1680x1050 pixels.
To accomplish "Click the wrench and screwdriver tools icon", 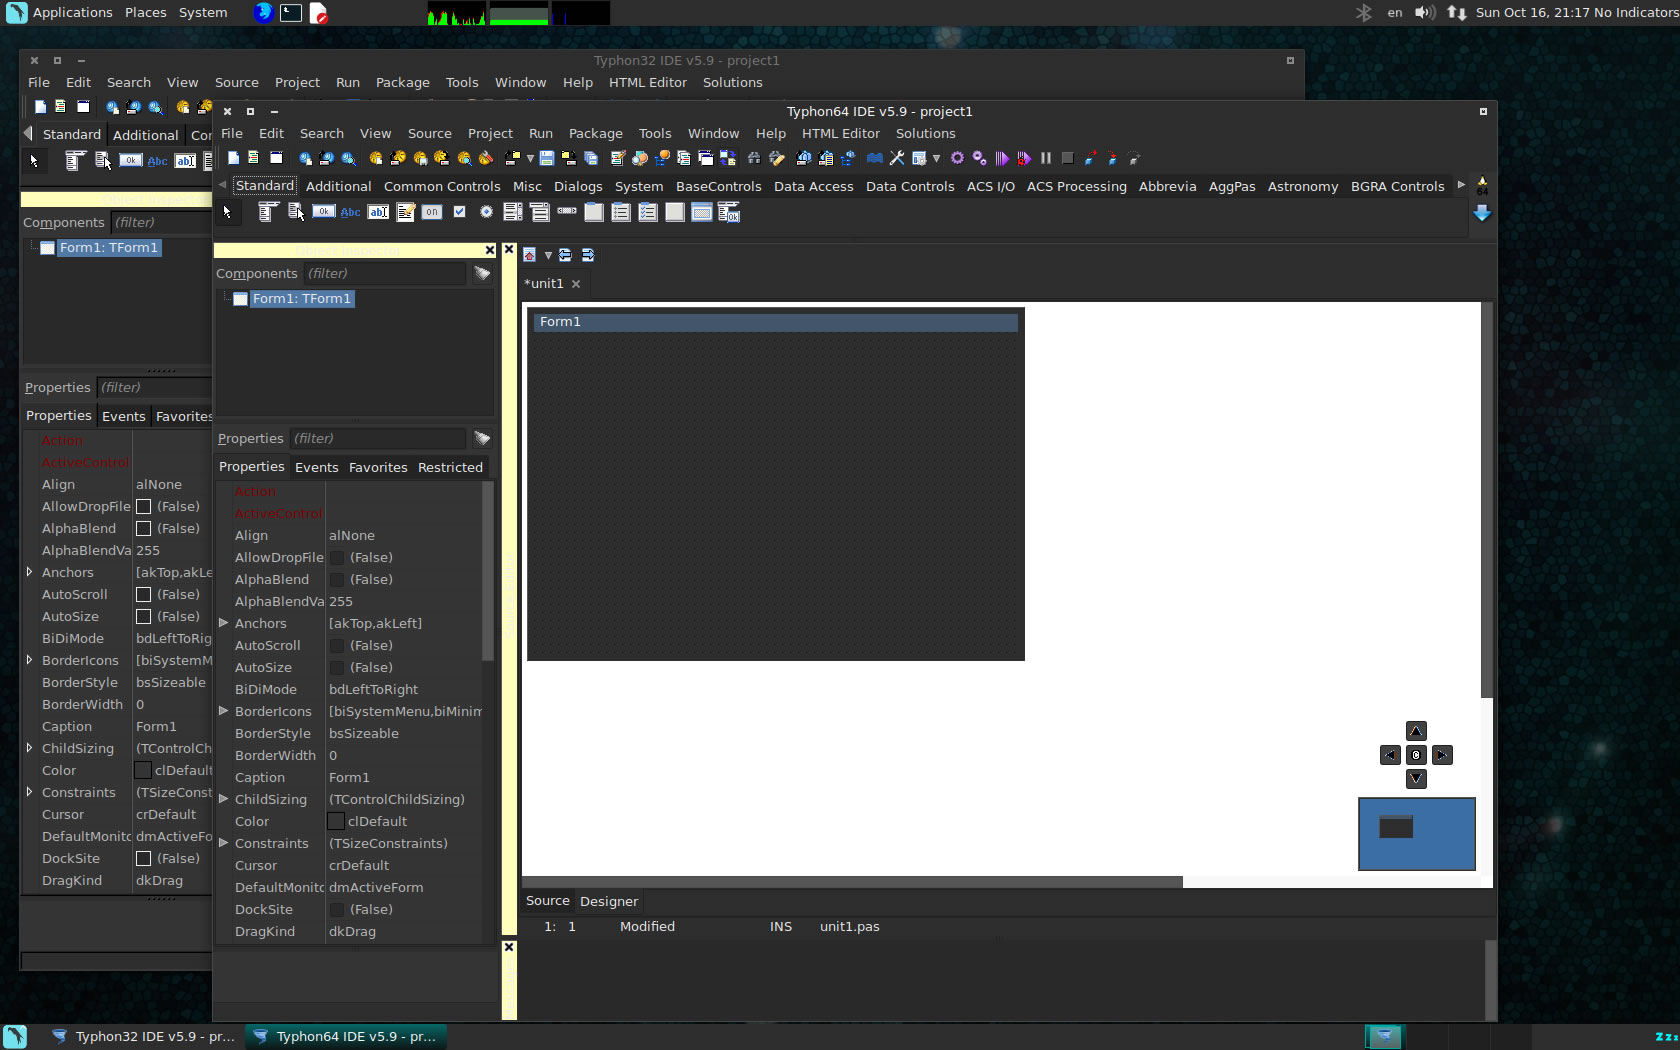I will [897, 158].
